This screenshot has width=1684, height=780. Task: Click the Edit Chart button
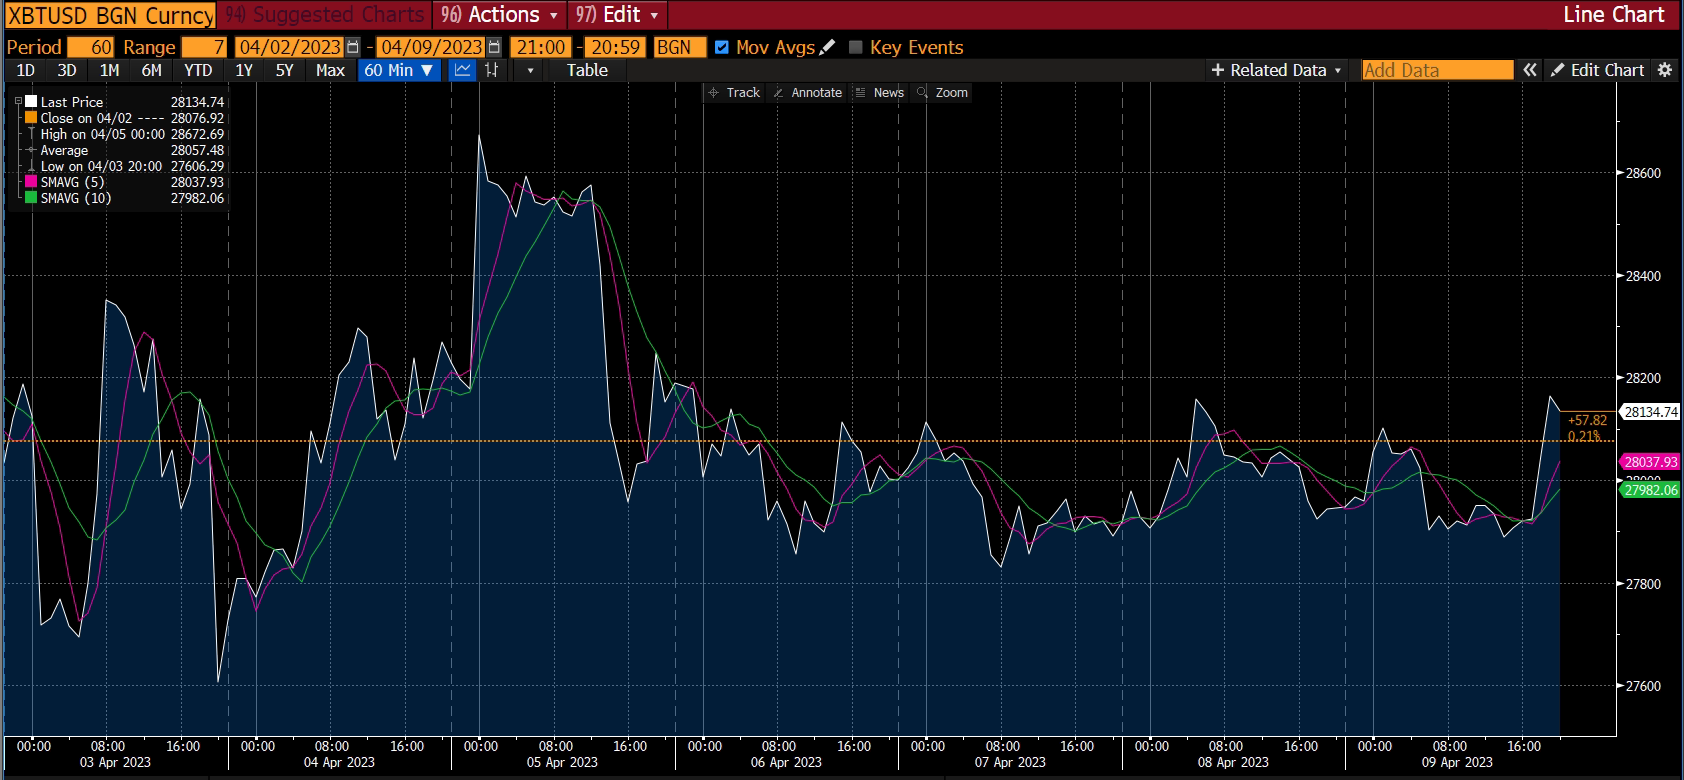(x=1597, y=70)
